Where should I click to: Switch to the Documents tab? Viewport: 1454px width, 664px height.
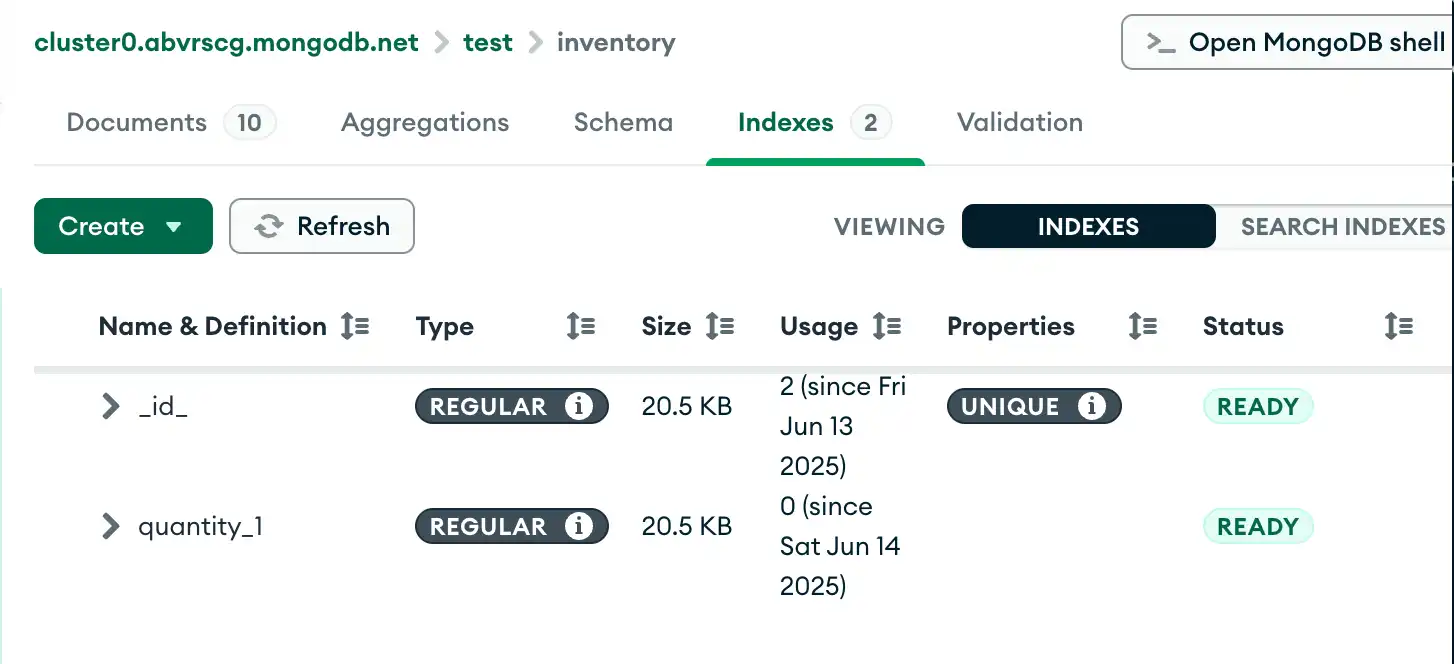[x=137, y=123]
